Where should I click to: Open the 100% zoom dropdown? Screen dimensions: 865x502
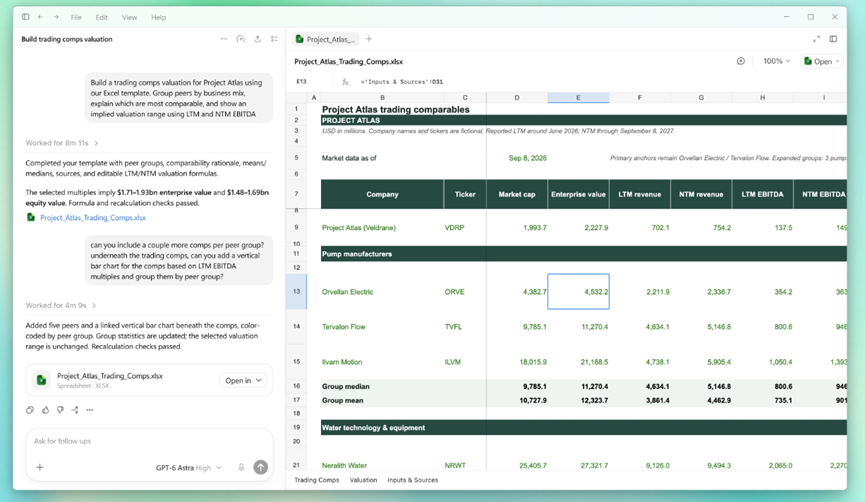[x=777, y=61]
